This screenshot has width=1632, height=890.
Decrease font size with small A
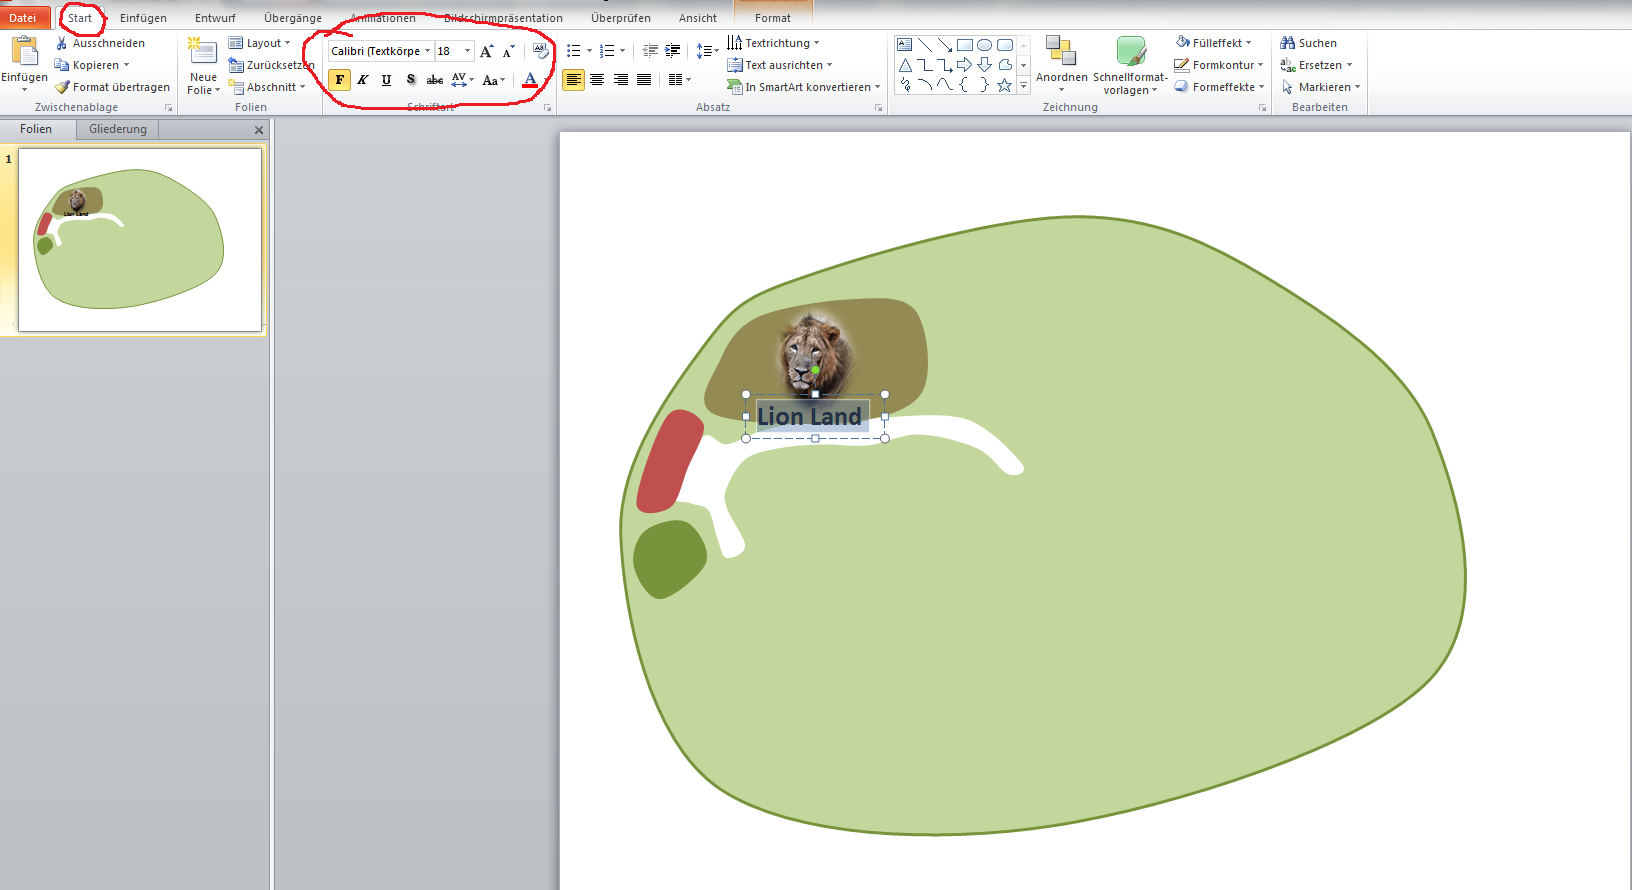point(509,51)
